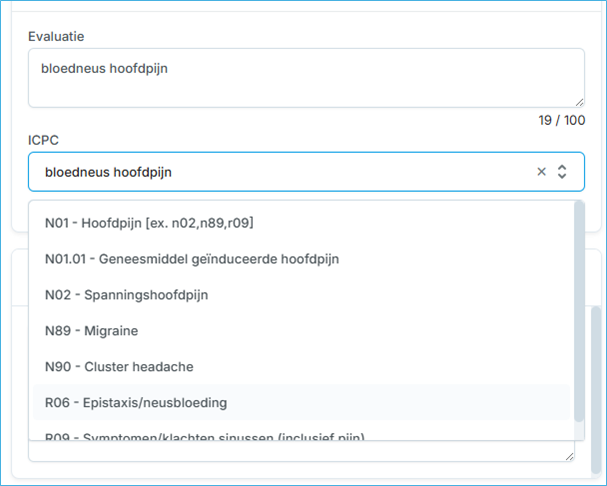
Task: Click the textarea edge visible below the dropdown list
Action: click(300, 452)
